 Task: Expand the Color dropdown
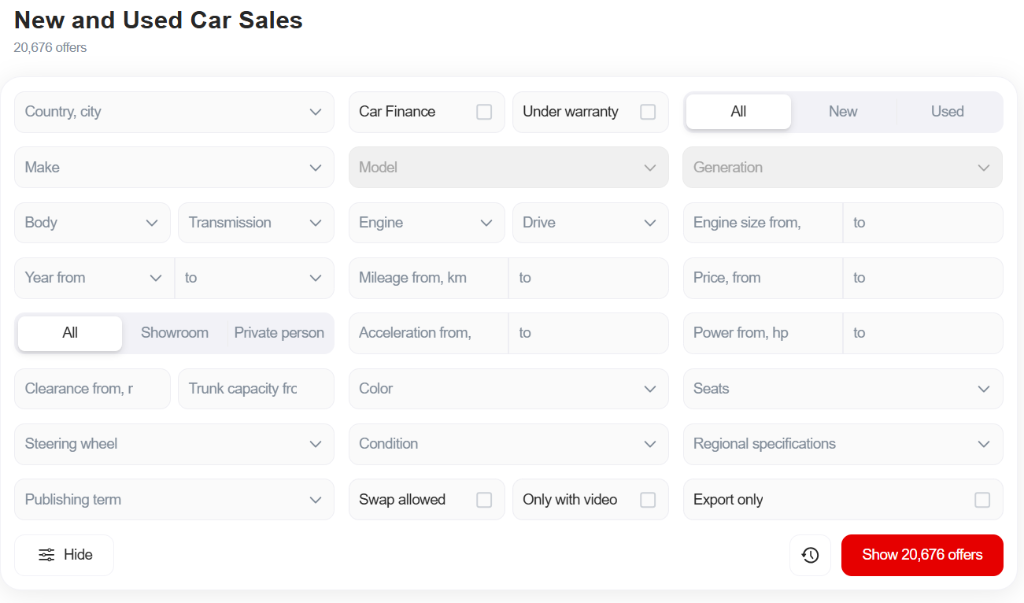coord(509,389)
